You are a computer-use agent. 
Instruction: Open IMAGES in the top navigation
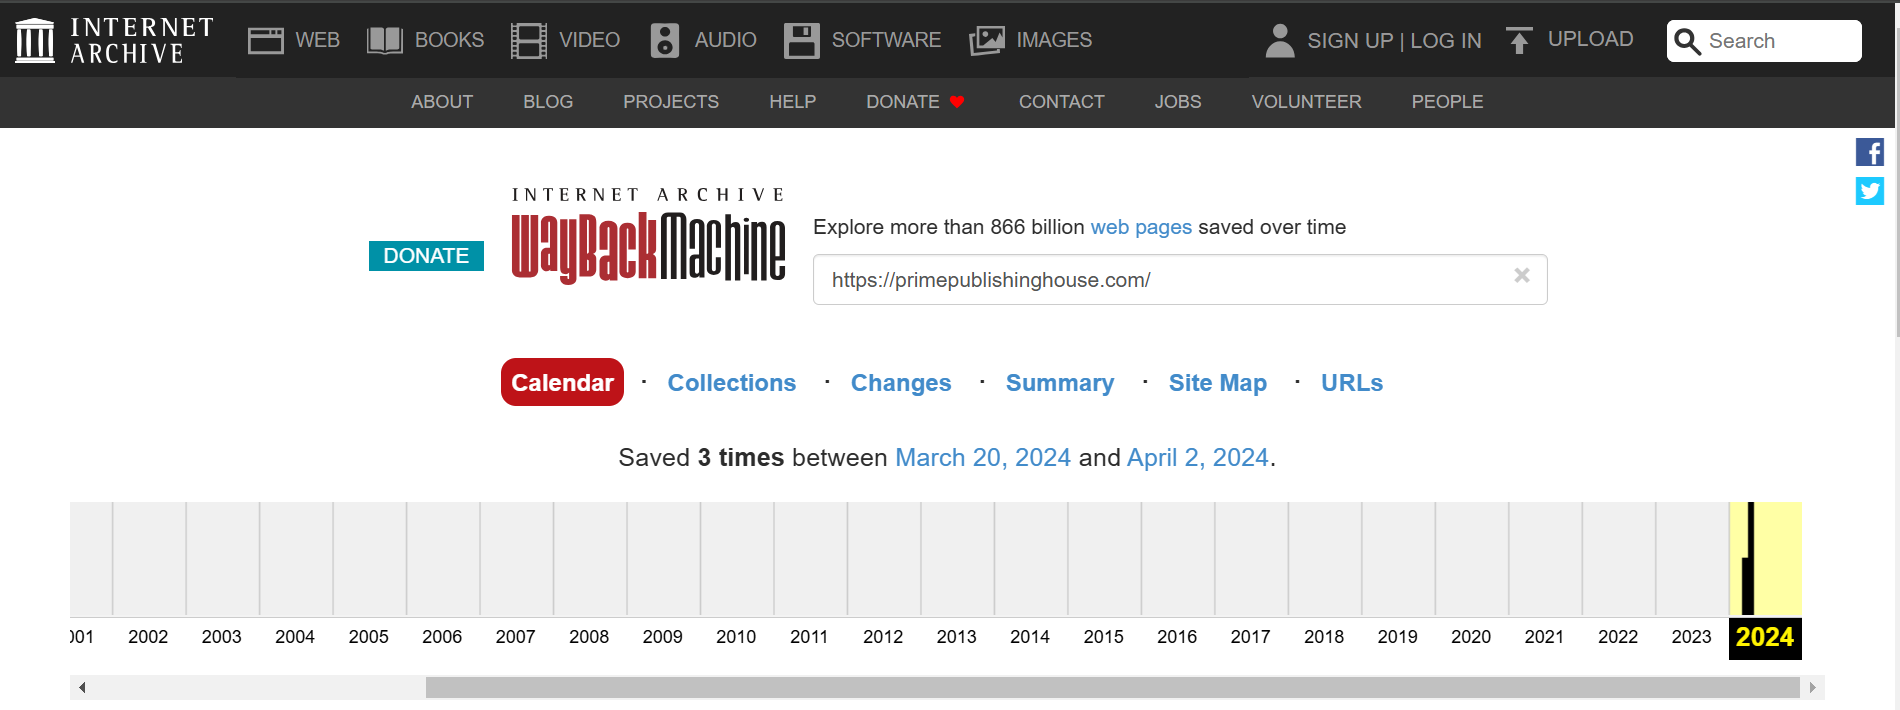[x=1054, y=40]
